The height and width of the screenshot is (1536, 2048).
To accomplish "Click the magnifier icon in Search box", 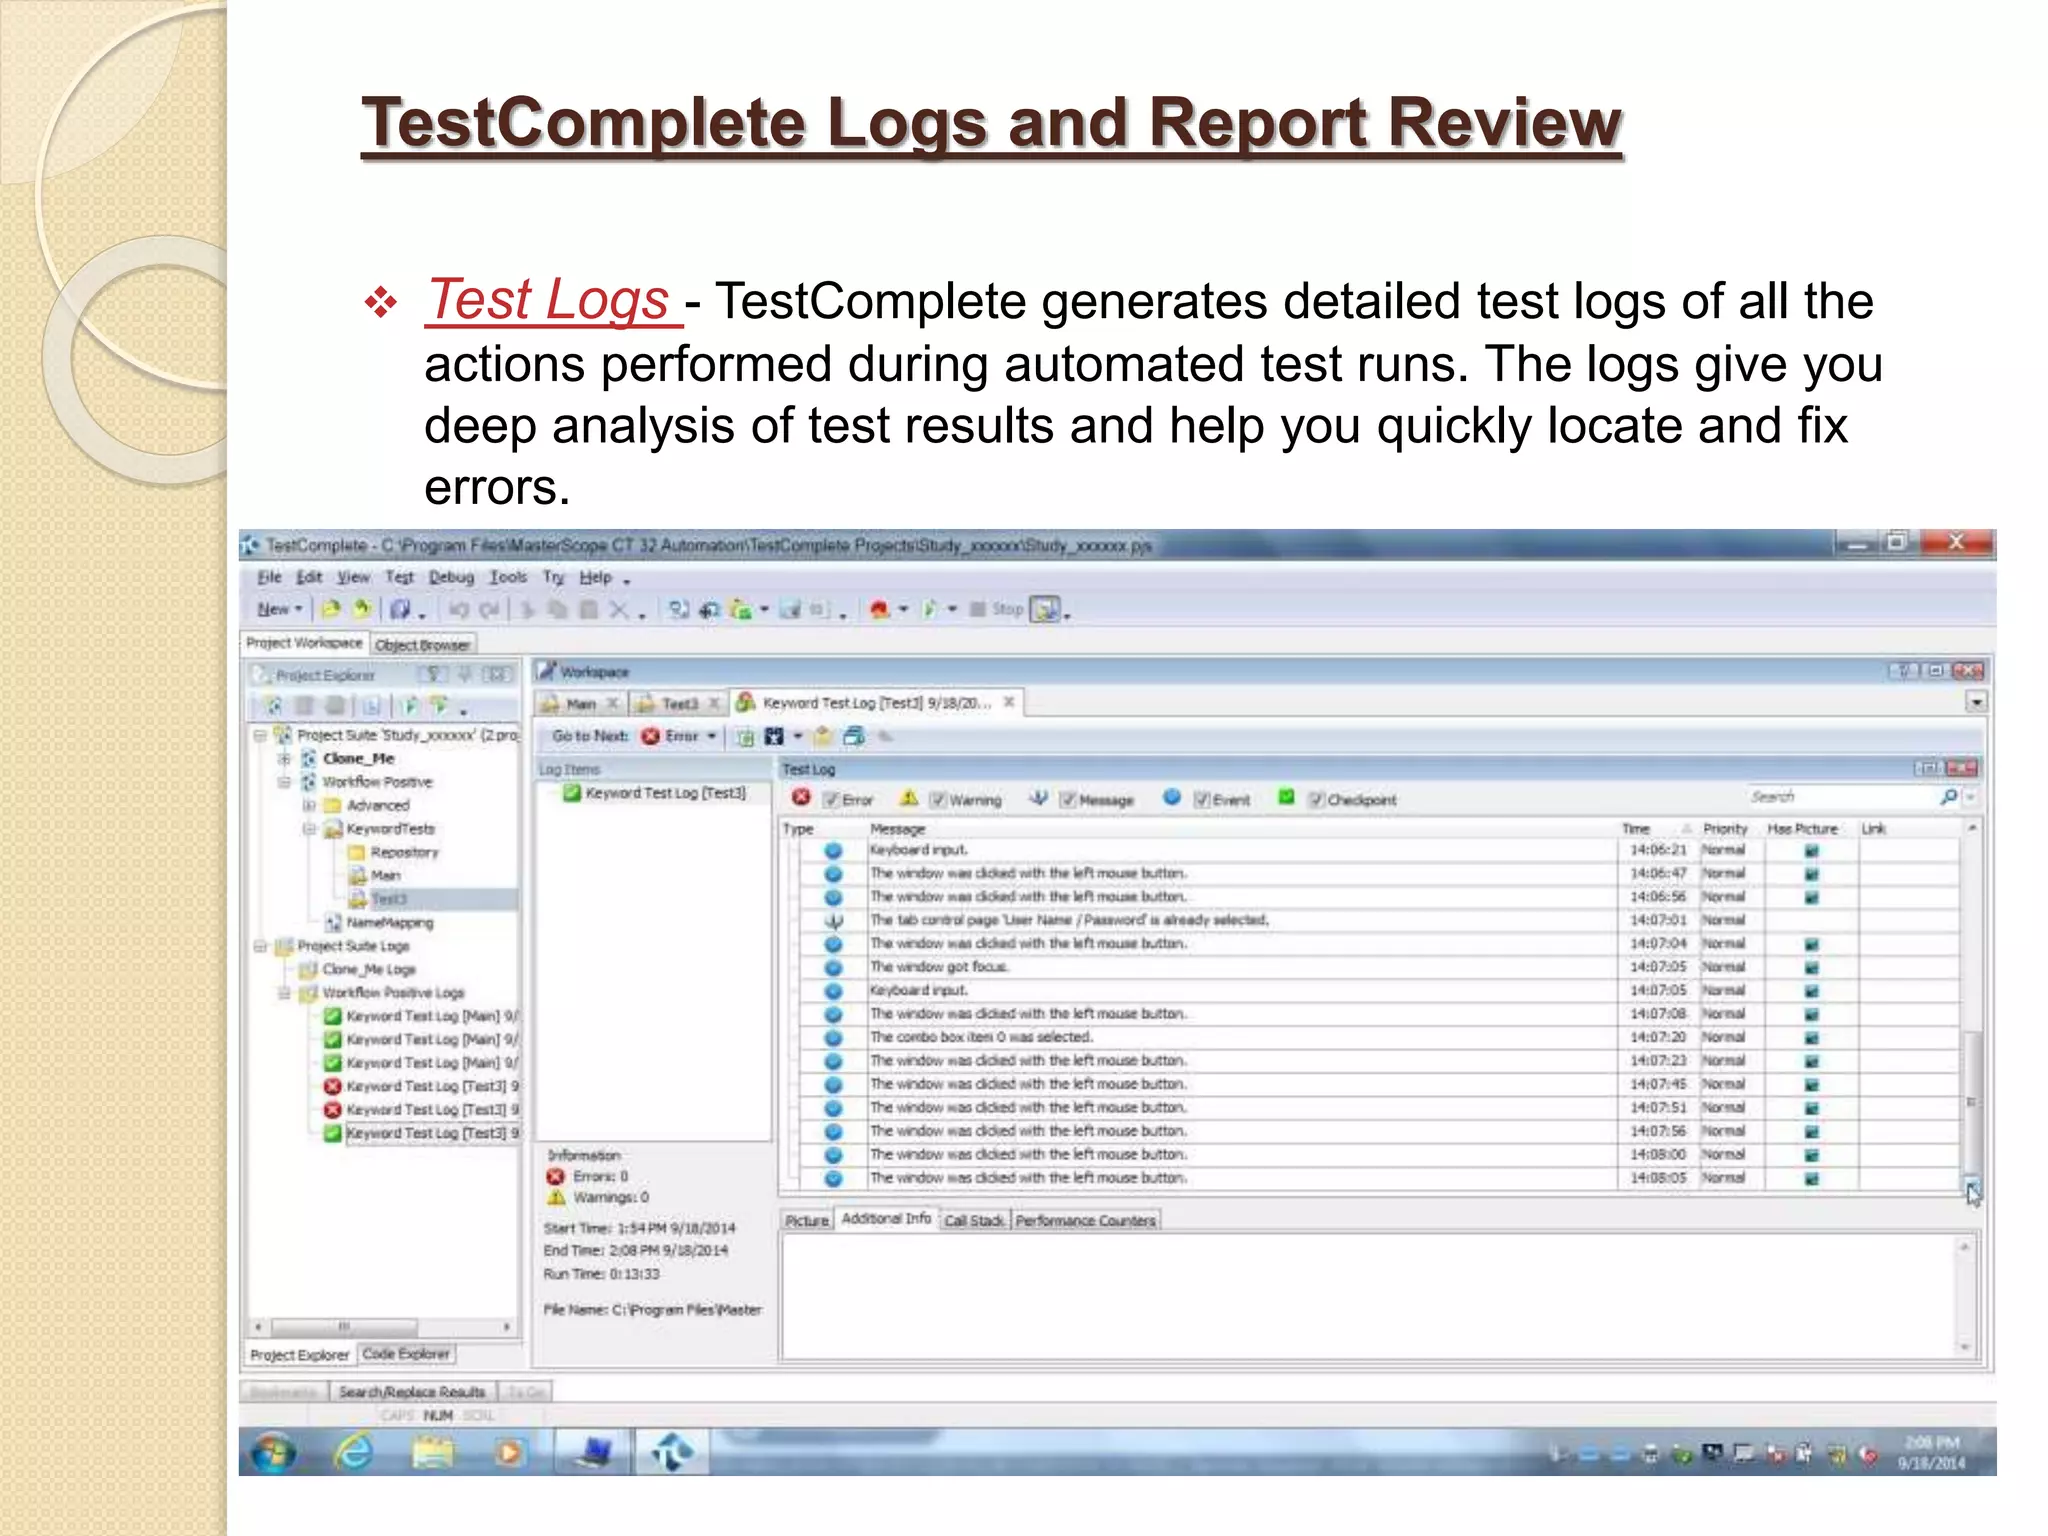I will click(1948, 797).
